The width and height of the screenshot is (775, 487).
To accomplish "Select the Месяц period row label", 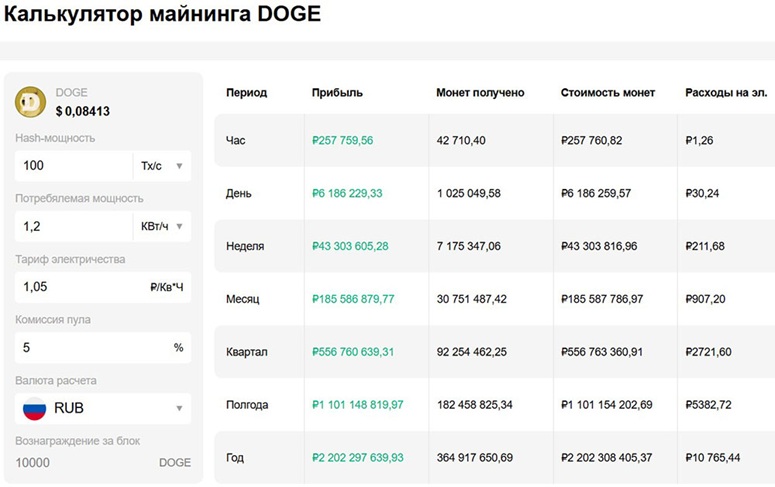I will click(242, 299).
